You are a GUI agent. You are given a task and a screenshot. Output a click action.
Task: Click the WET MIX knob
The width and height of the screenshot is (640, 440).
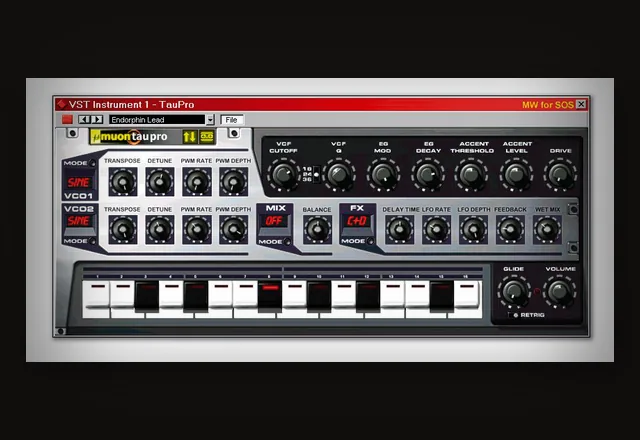tap(547, 229)
